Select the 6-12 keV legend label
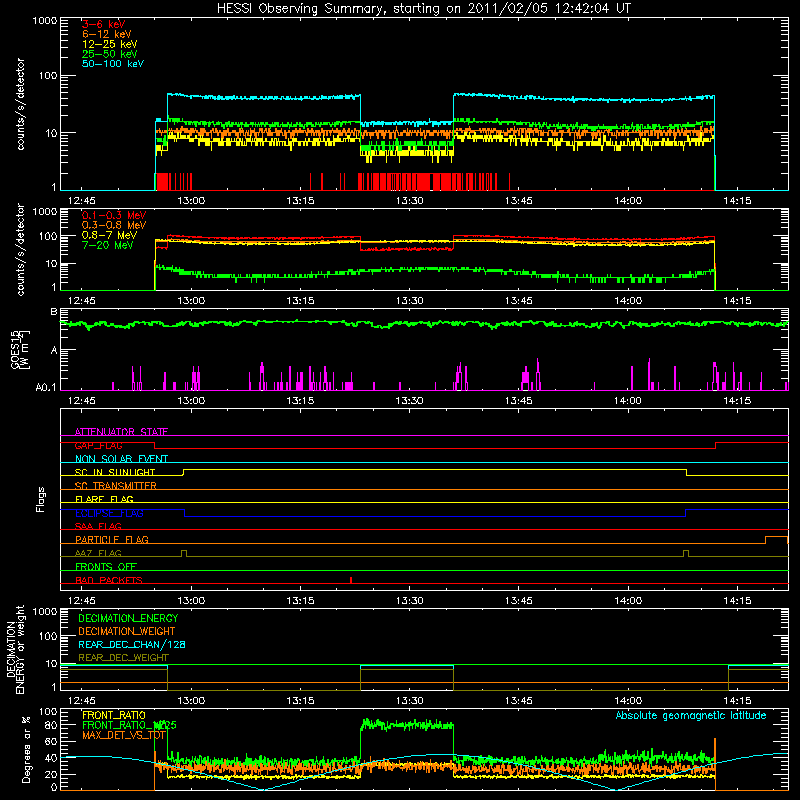 point(107,34)
